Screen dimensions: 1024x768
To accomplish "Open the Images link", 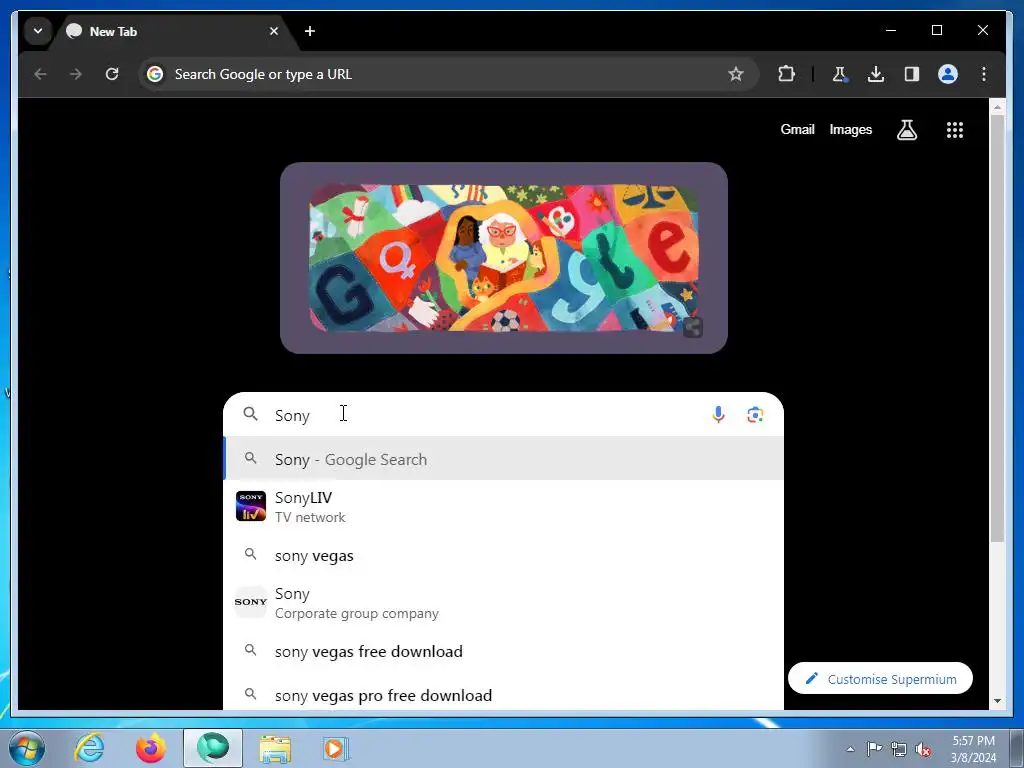I will [x=850, y=129].
